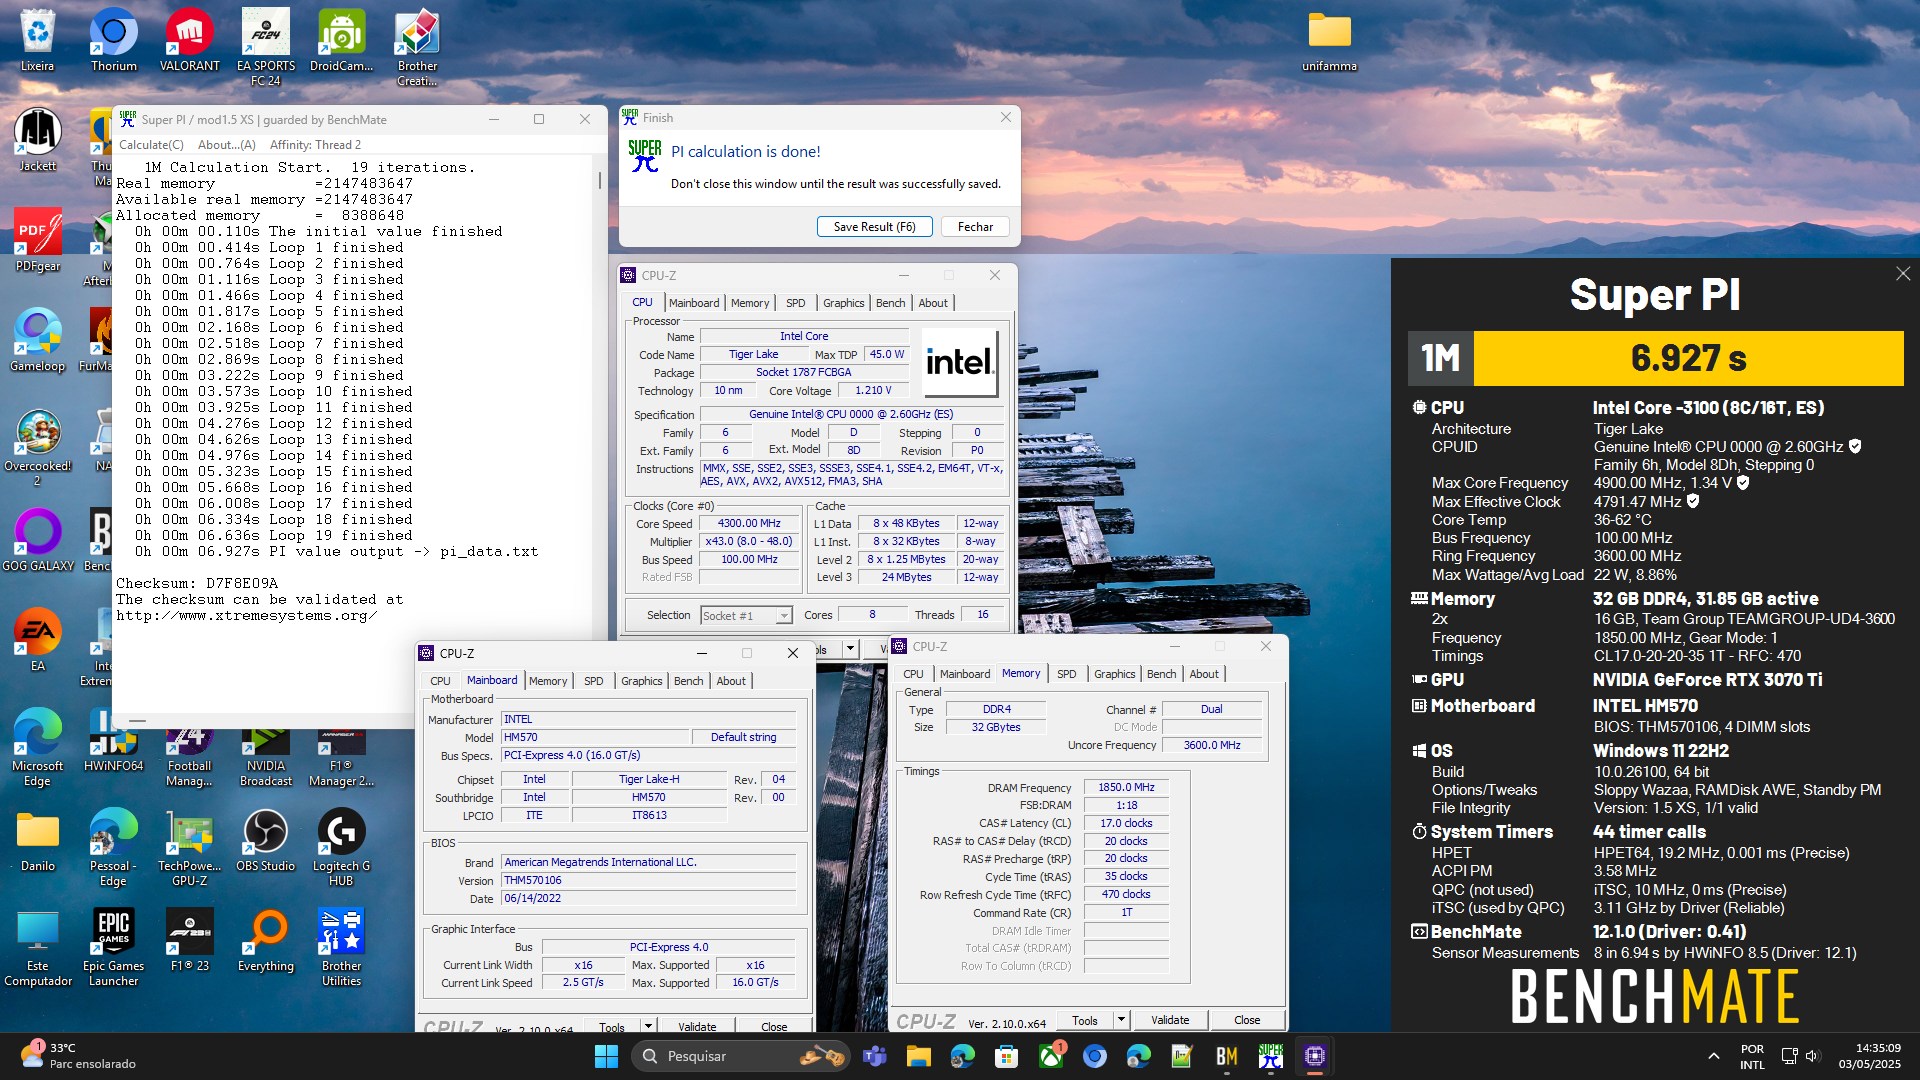Switch to Mainboard tab in top CPU-Z
1920x1080 pixels.
pyautogui.click(x=694, y=303)
